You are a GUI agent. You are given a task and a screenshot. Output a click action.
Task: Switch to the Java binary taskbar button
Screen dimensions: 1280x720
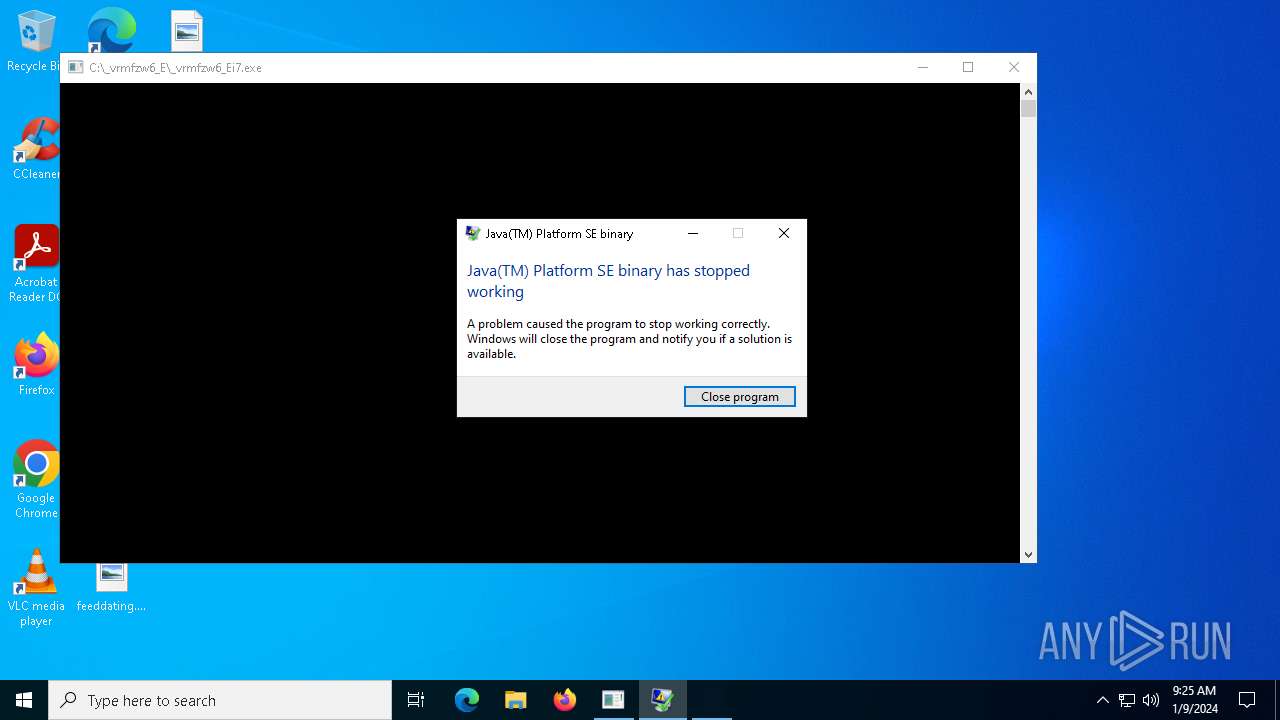click(x=662, y=700)
